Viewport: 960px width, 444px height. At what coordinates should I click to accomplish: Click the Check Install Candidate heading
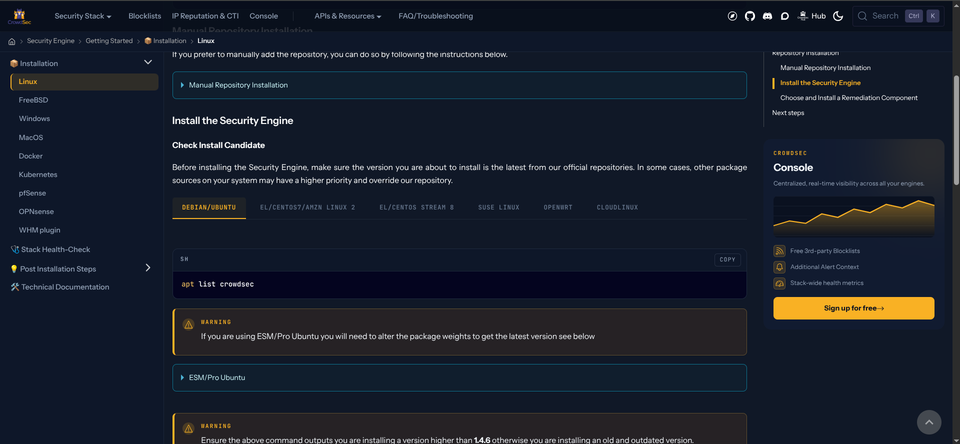[x=219, y=145]
